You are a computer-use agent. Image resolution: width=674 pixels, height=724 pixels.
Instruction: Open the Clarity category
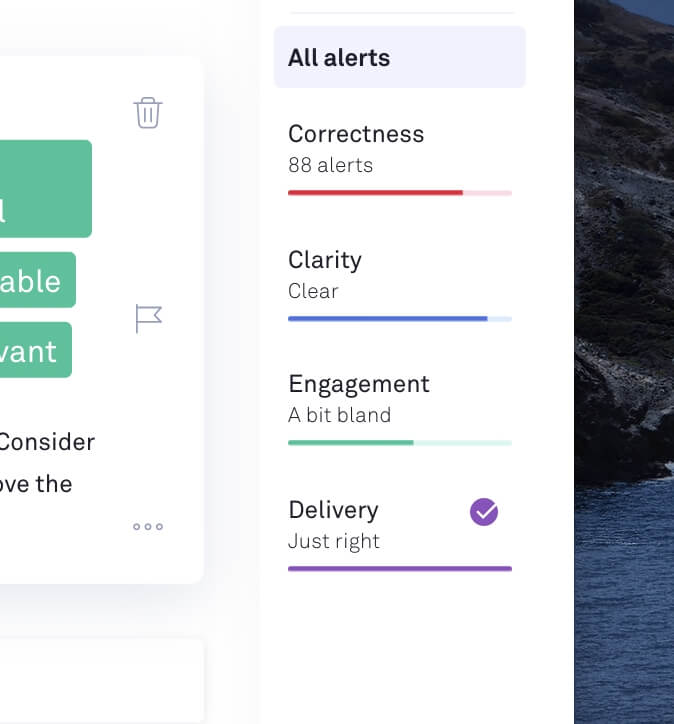pyautogui.click(x=325, y=260)
